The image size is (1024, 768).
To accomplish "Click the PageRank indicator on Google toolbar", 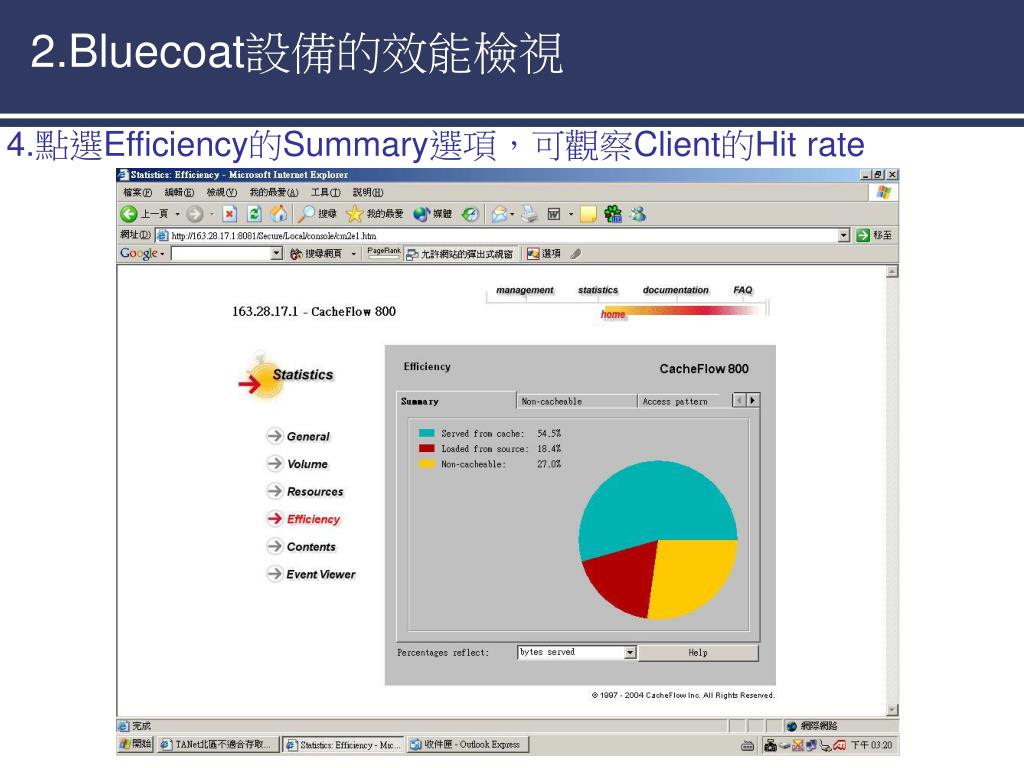I will coord(383,253).
